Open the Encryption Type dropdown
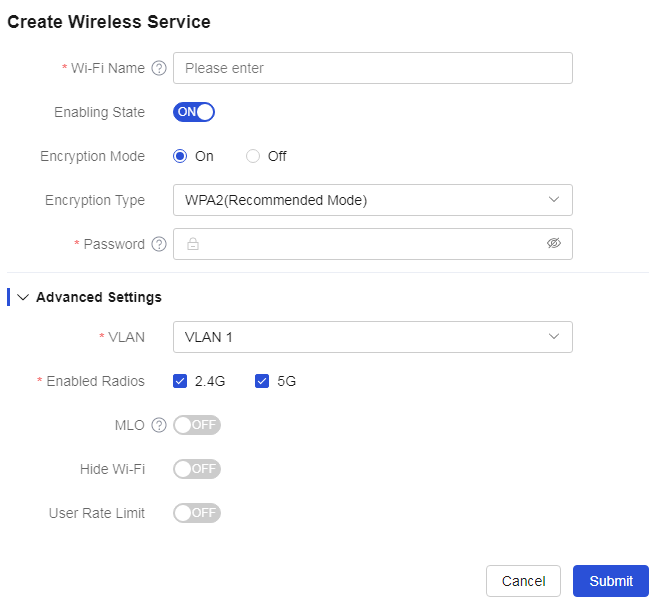Viewport: 658px width, 607px height. click(373, 200)
